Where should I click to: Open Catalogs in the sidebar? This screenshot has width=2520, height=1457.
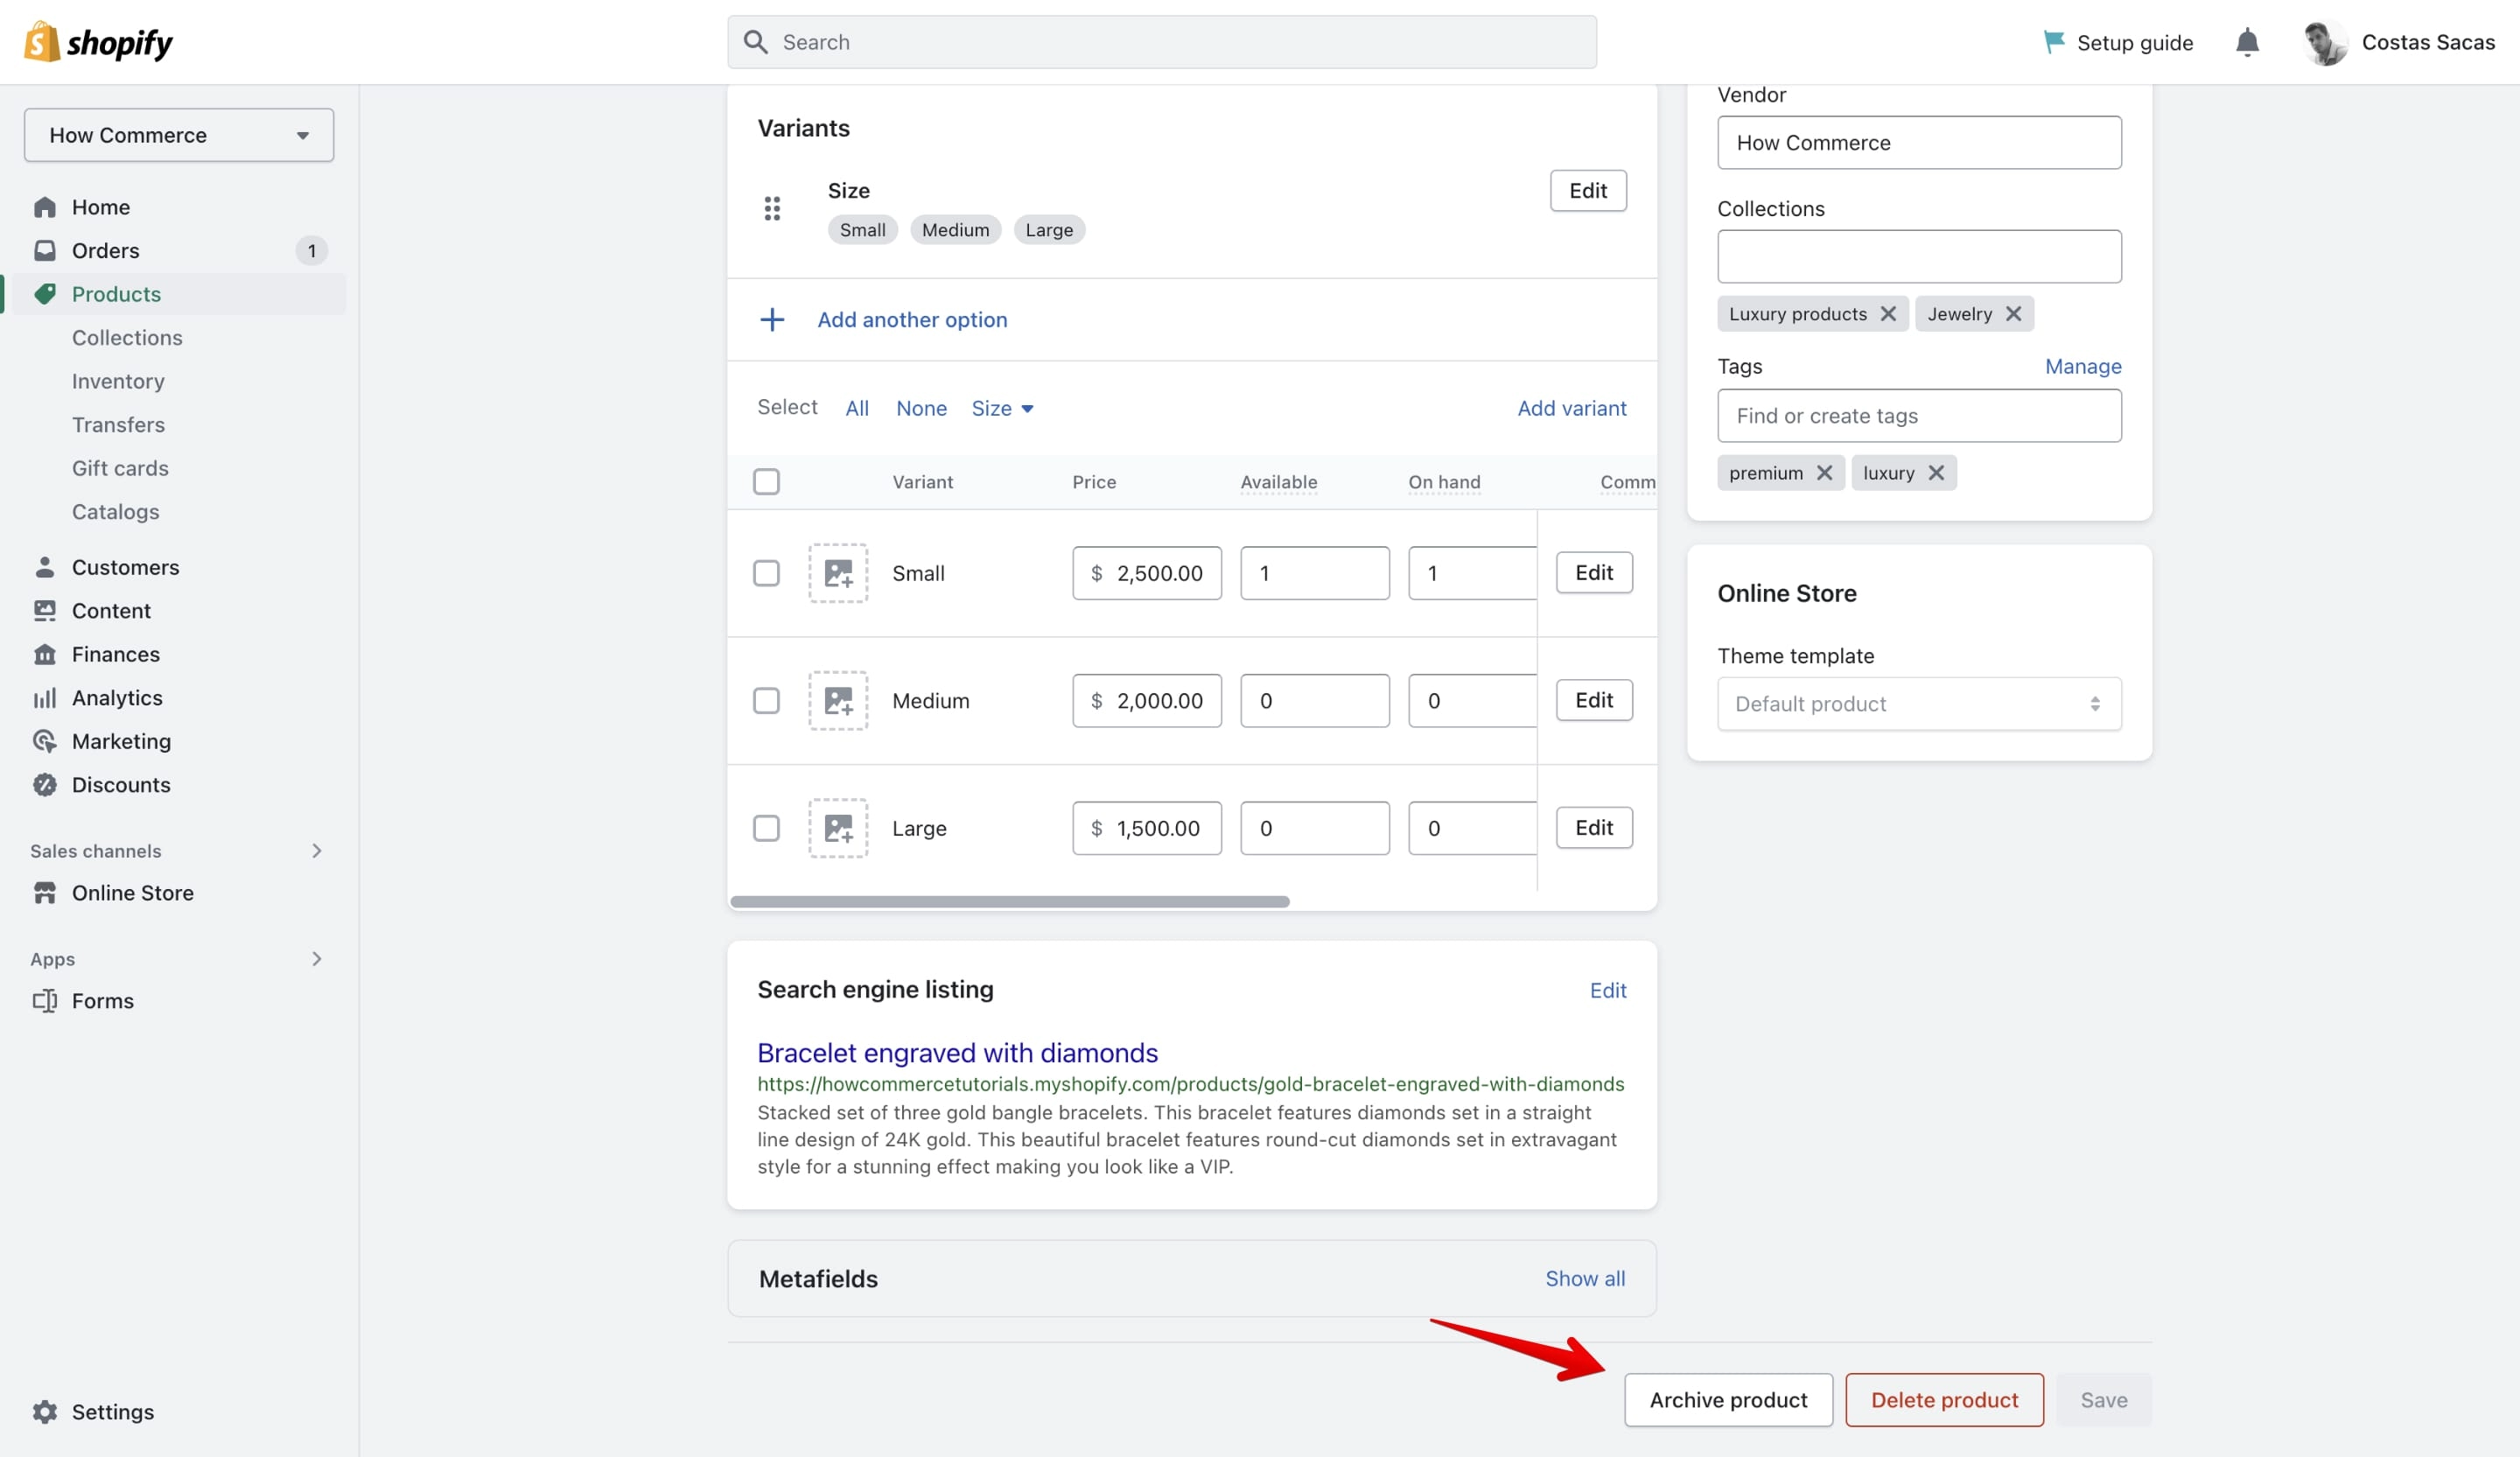click(x=115, y=512)
